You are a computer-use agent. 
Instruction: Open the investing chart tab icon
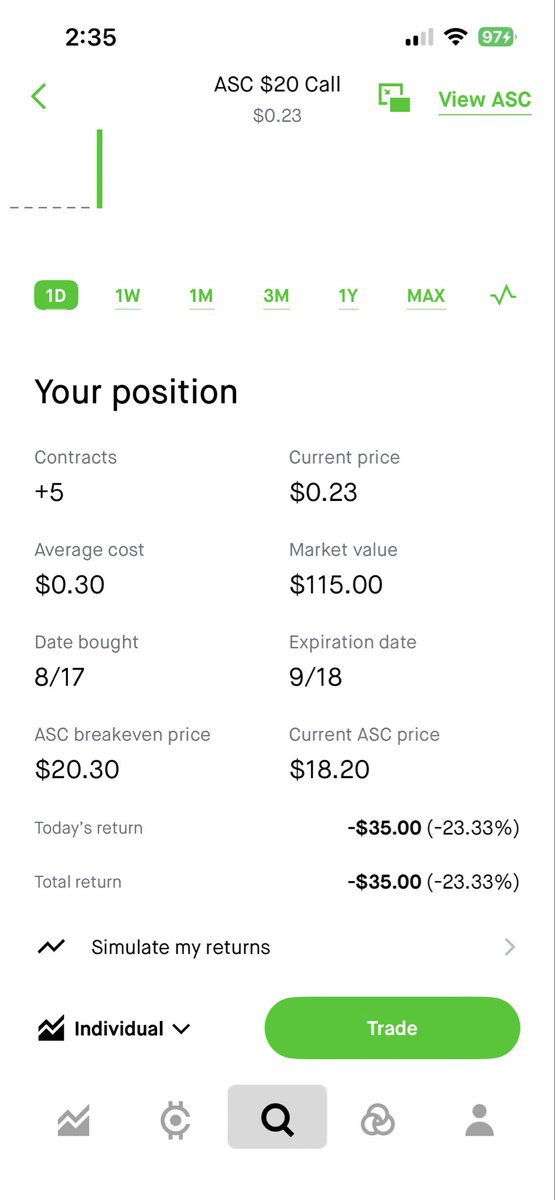(x=73, y=1121)
